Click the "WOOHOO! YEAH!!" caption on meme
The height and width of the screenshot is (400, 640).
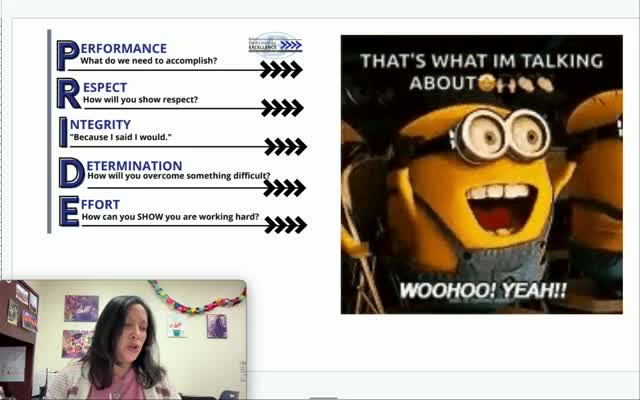pos(483,291)
